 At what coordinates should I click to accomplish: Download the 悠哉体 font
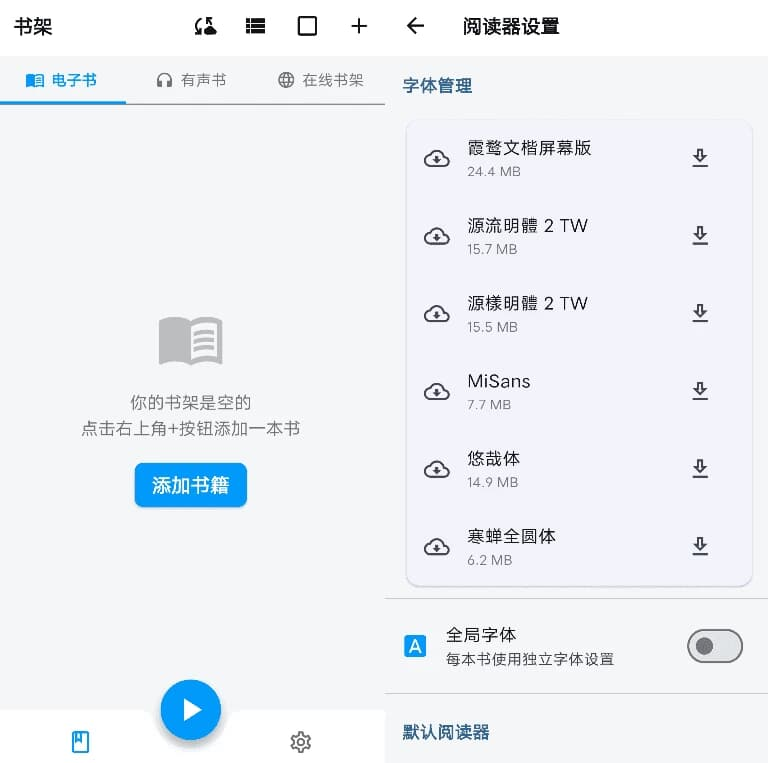click(700, 469)
